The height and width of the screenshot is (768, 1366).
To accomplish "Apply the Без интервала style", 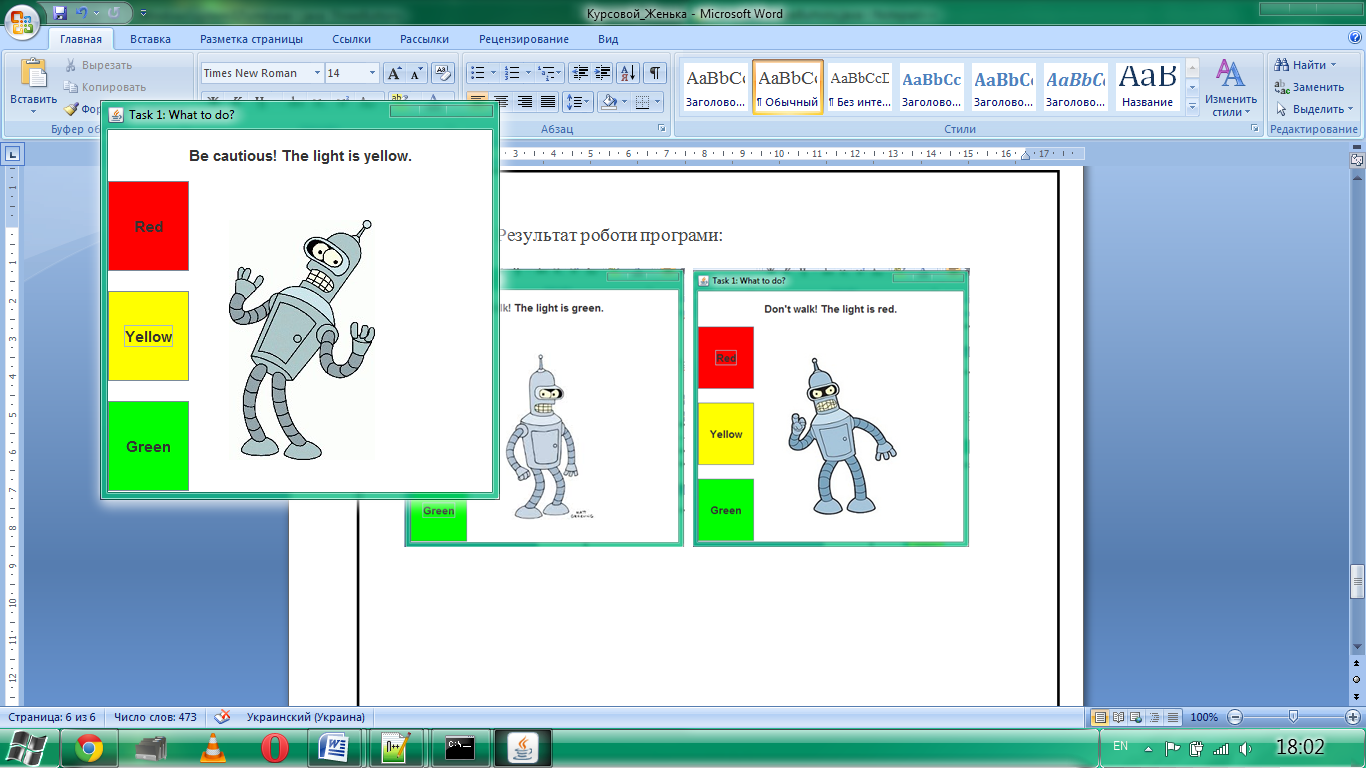I will 860,87.
